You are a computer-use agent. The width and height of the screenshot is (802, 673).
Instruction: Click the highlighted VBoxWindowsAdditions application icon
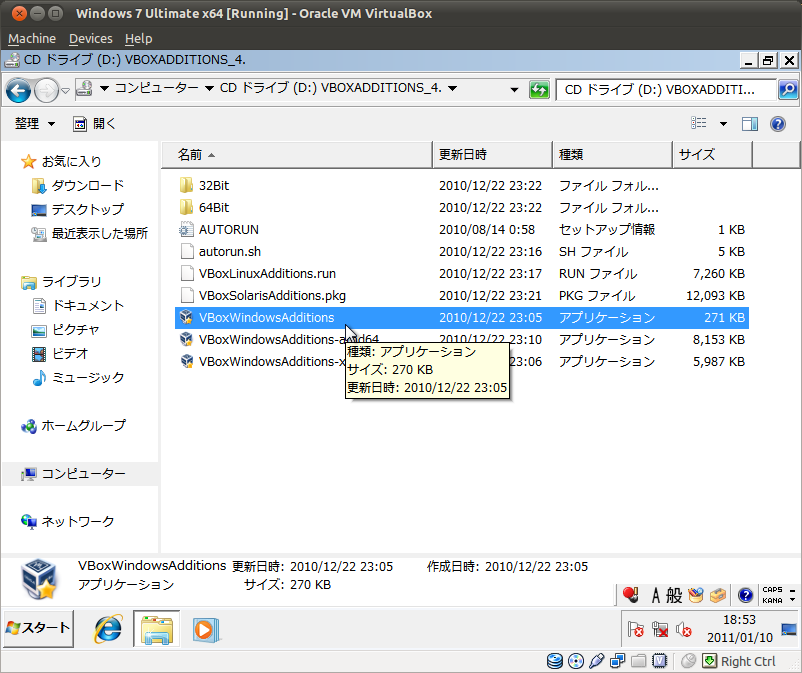pos(186,318)
